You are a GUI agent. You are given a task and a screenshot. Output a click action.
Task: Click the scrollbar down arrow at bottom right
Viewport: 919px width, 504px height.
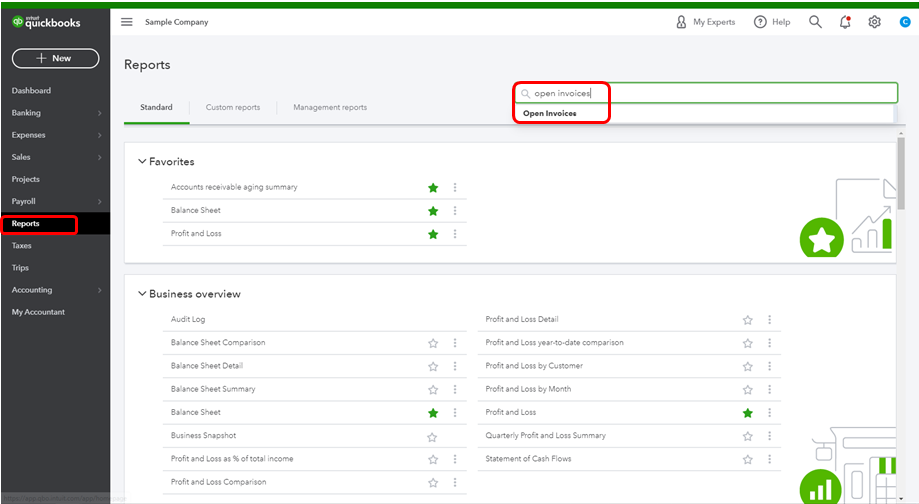coord(901,499)
